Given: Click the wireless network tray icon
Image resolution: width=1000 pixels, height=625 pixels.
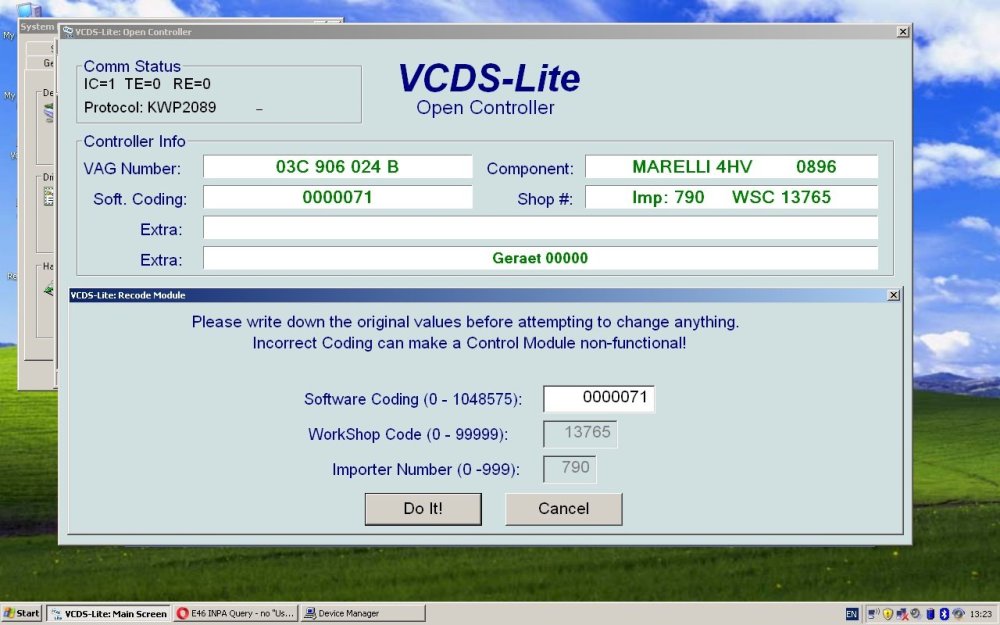Looking at the screenshot, I should tap(873, 614).
